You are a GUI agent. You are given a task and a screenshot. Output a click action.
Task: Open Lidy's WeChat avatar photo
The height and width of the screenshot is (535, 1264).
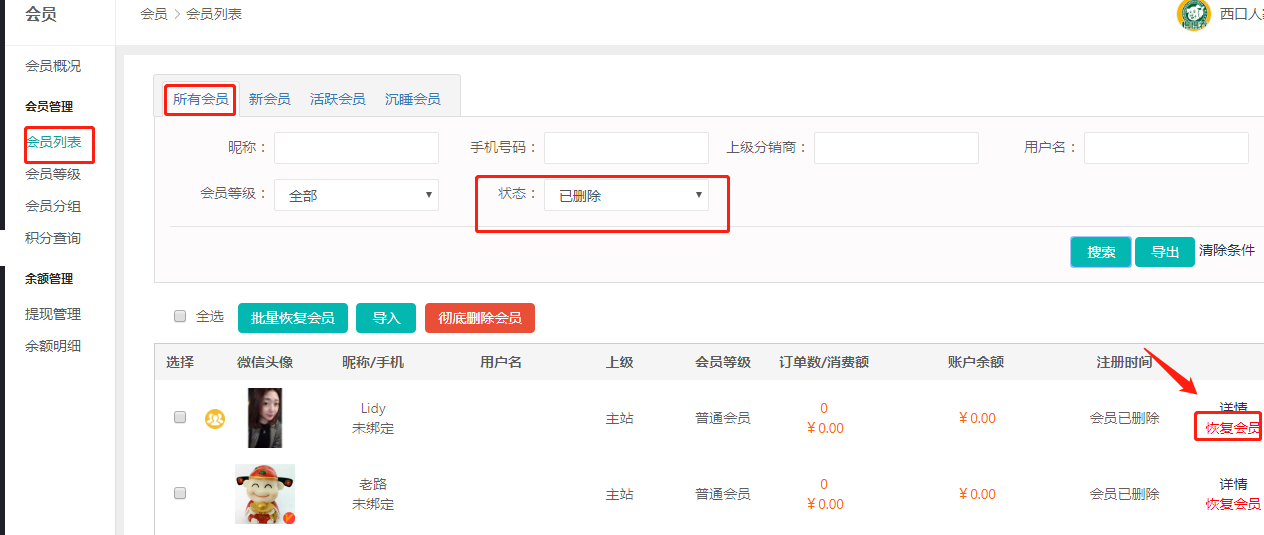click(265, 418)
